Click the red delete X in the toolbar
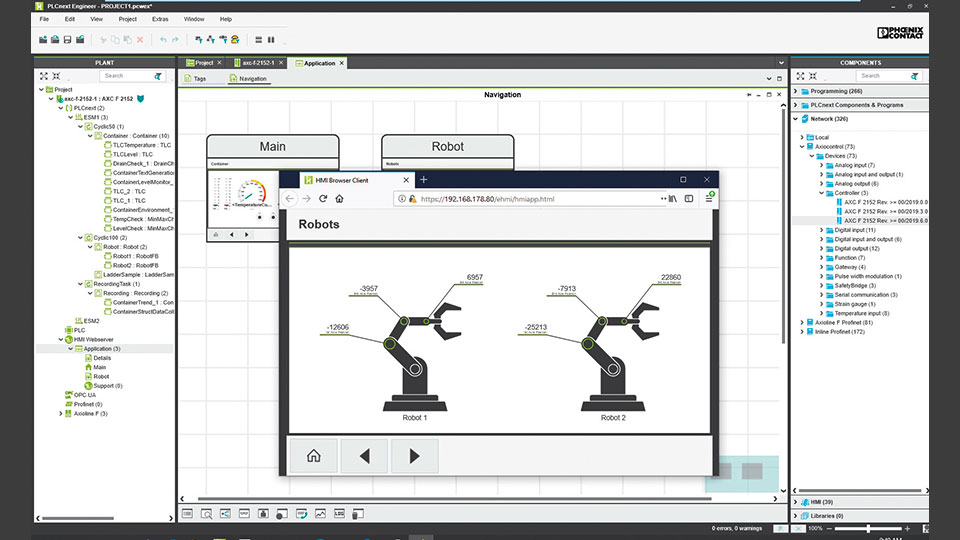 139,40
